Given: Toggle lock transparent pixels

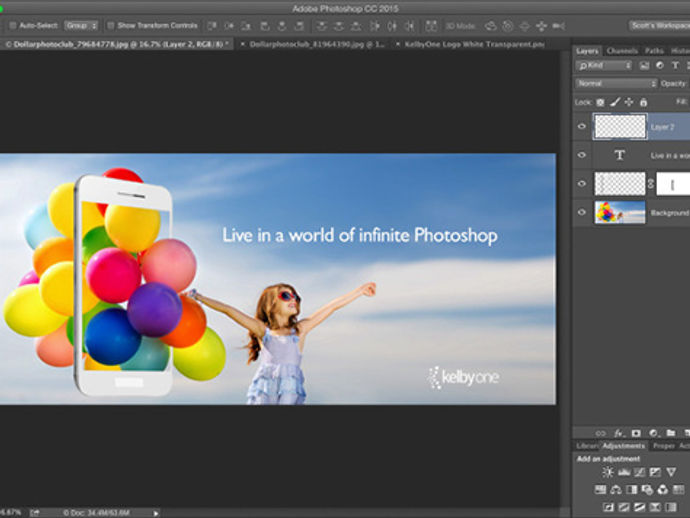Looking at the screenshot, I should tap(600, 103).
